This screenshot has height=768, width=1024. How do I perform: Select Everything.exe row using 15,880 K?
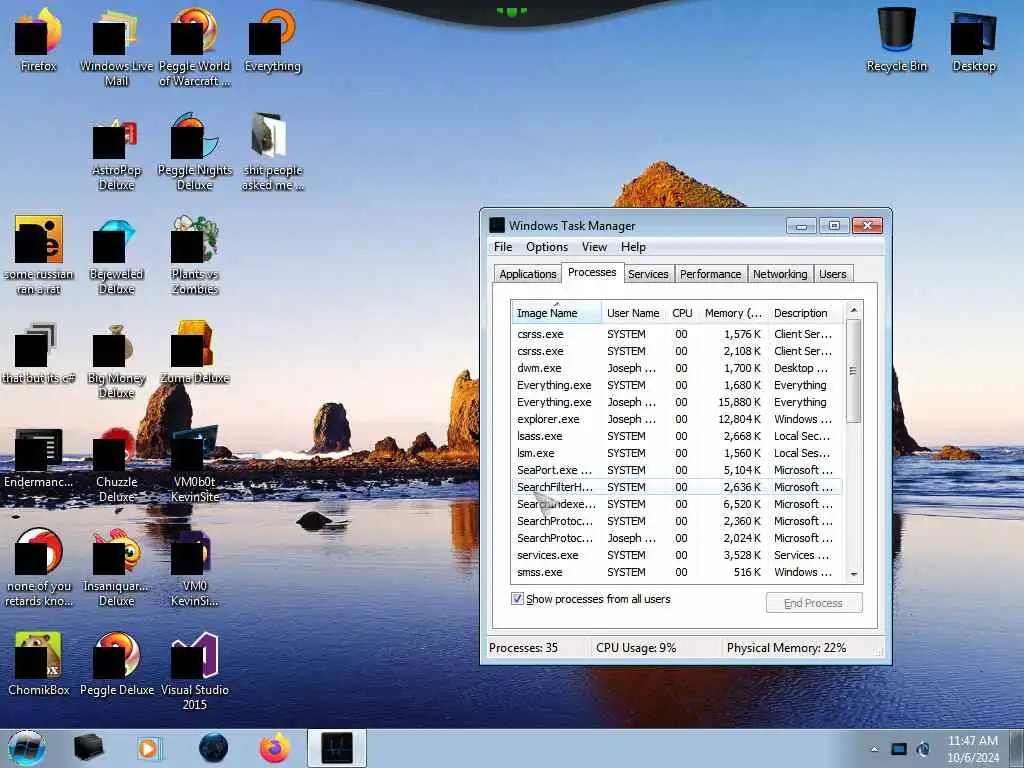pos(677,402)
